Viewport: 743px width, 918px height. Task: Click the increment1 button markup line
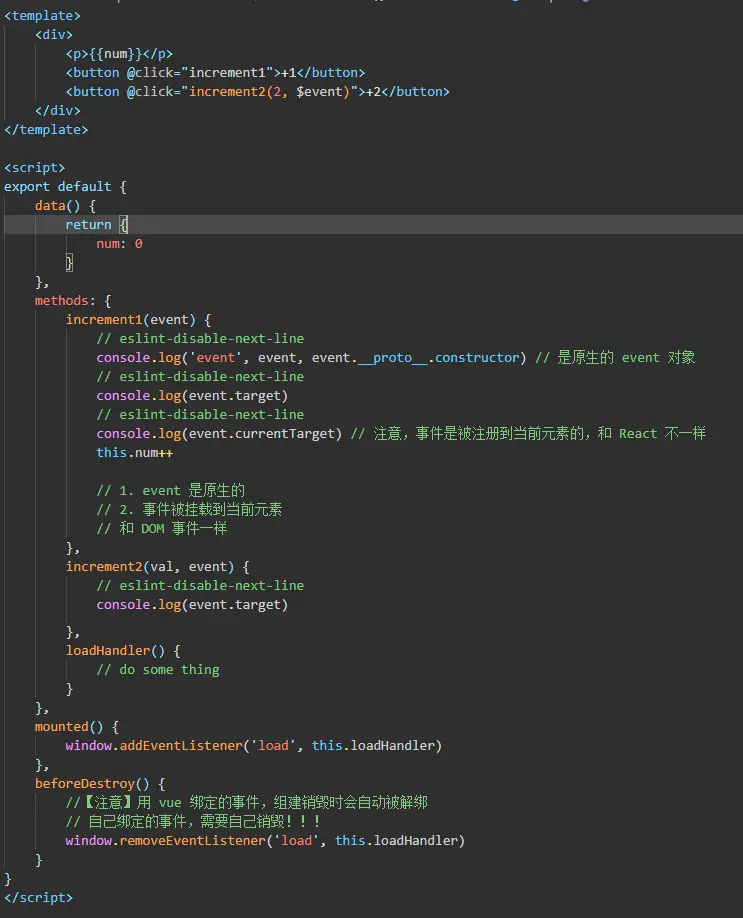pyautogui.click(x=215, y=73)
